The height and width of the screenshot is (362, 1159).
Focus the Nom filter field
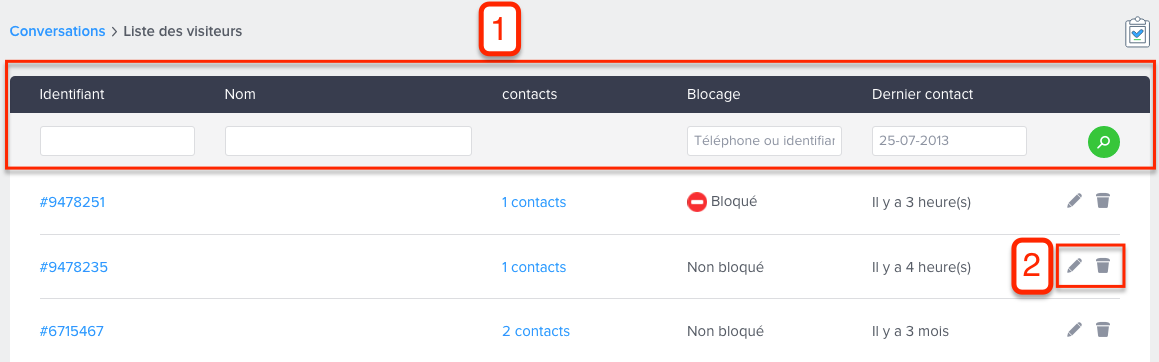[x=348, y=140]
